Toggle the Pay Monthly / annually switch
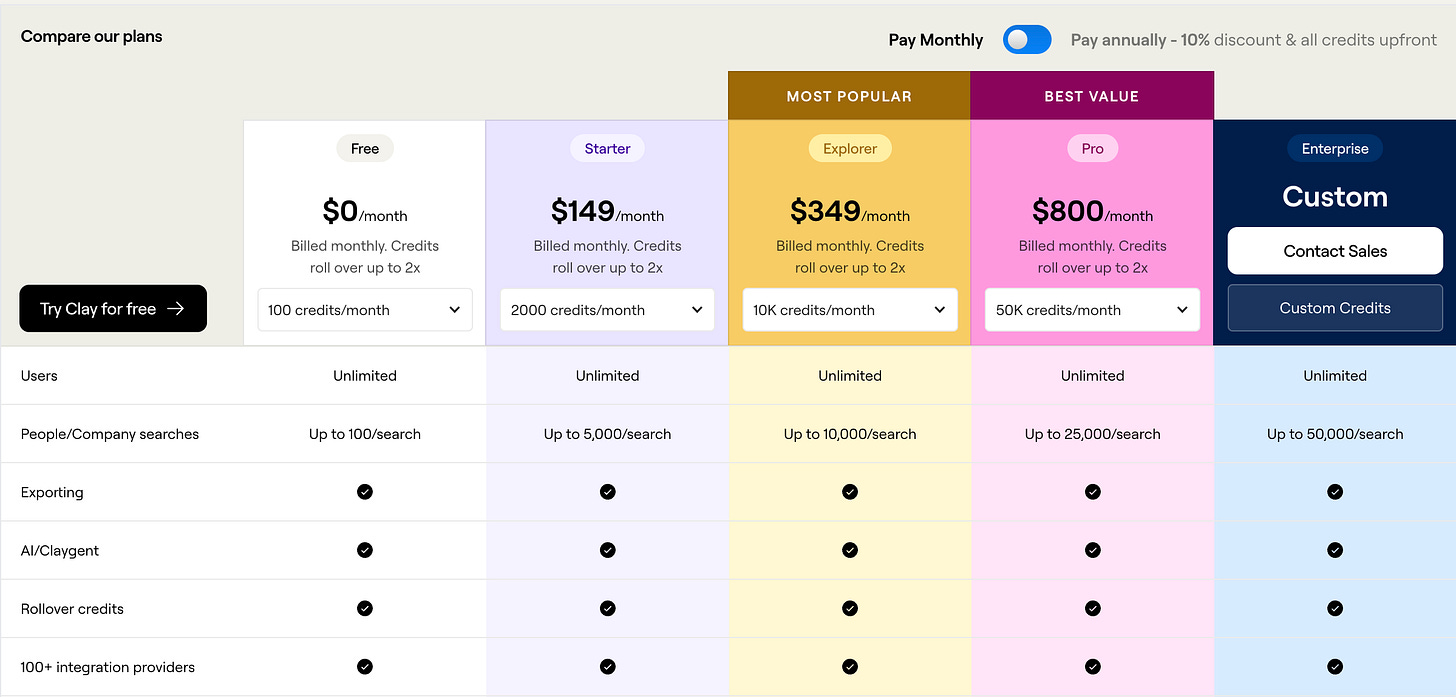The image size is (1456, 697). [x=1027, y=40]
